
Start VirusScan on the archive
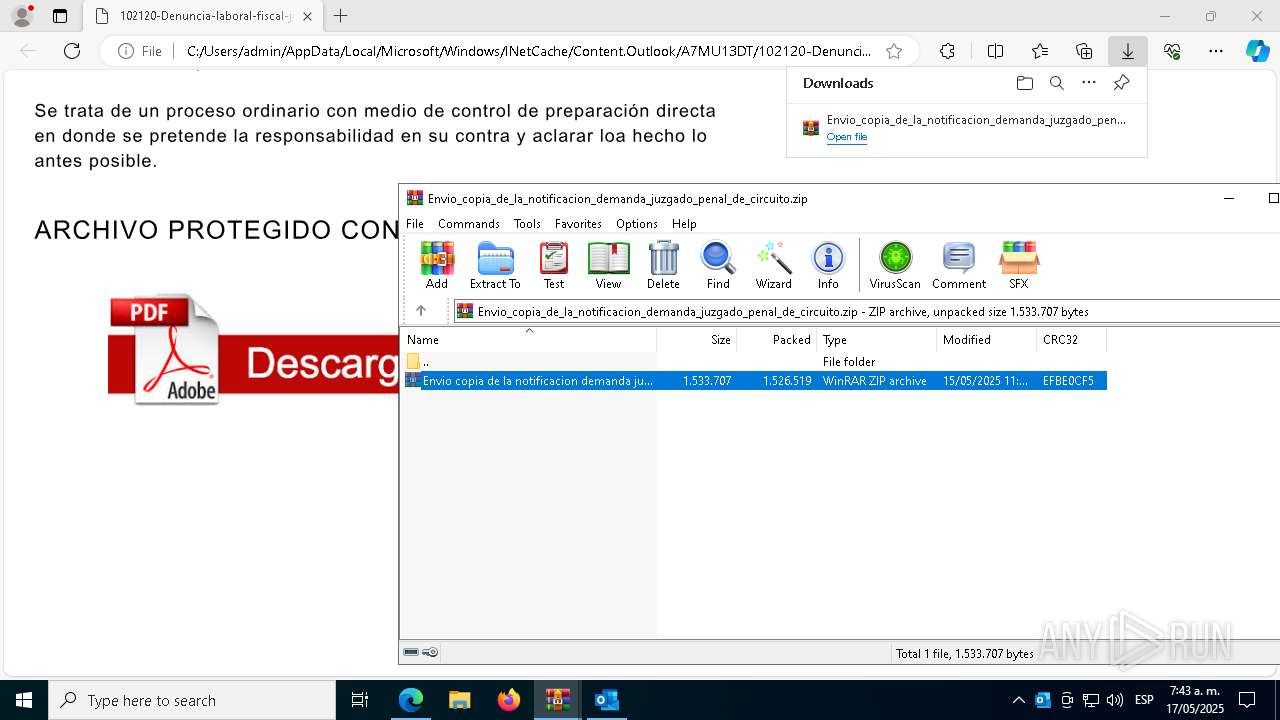(895, 266)
